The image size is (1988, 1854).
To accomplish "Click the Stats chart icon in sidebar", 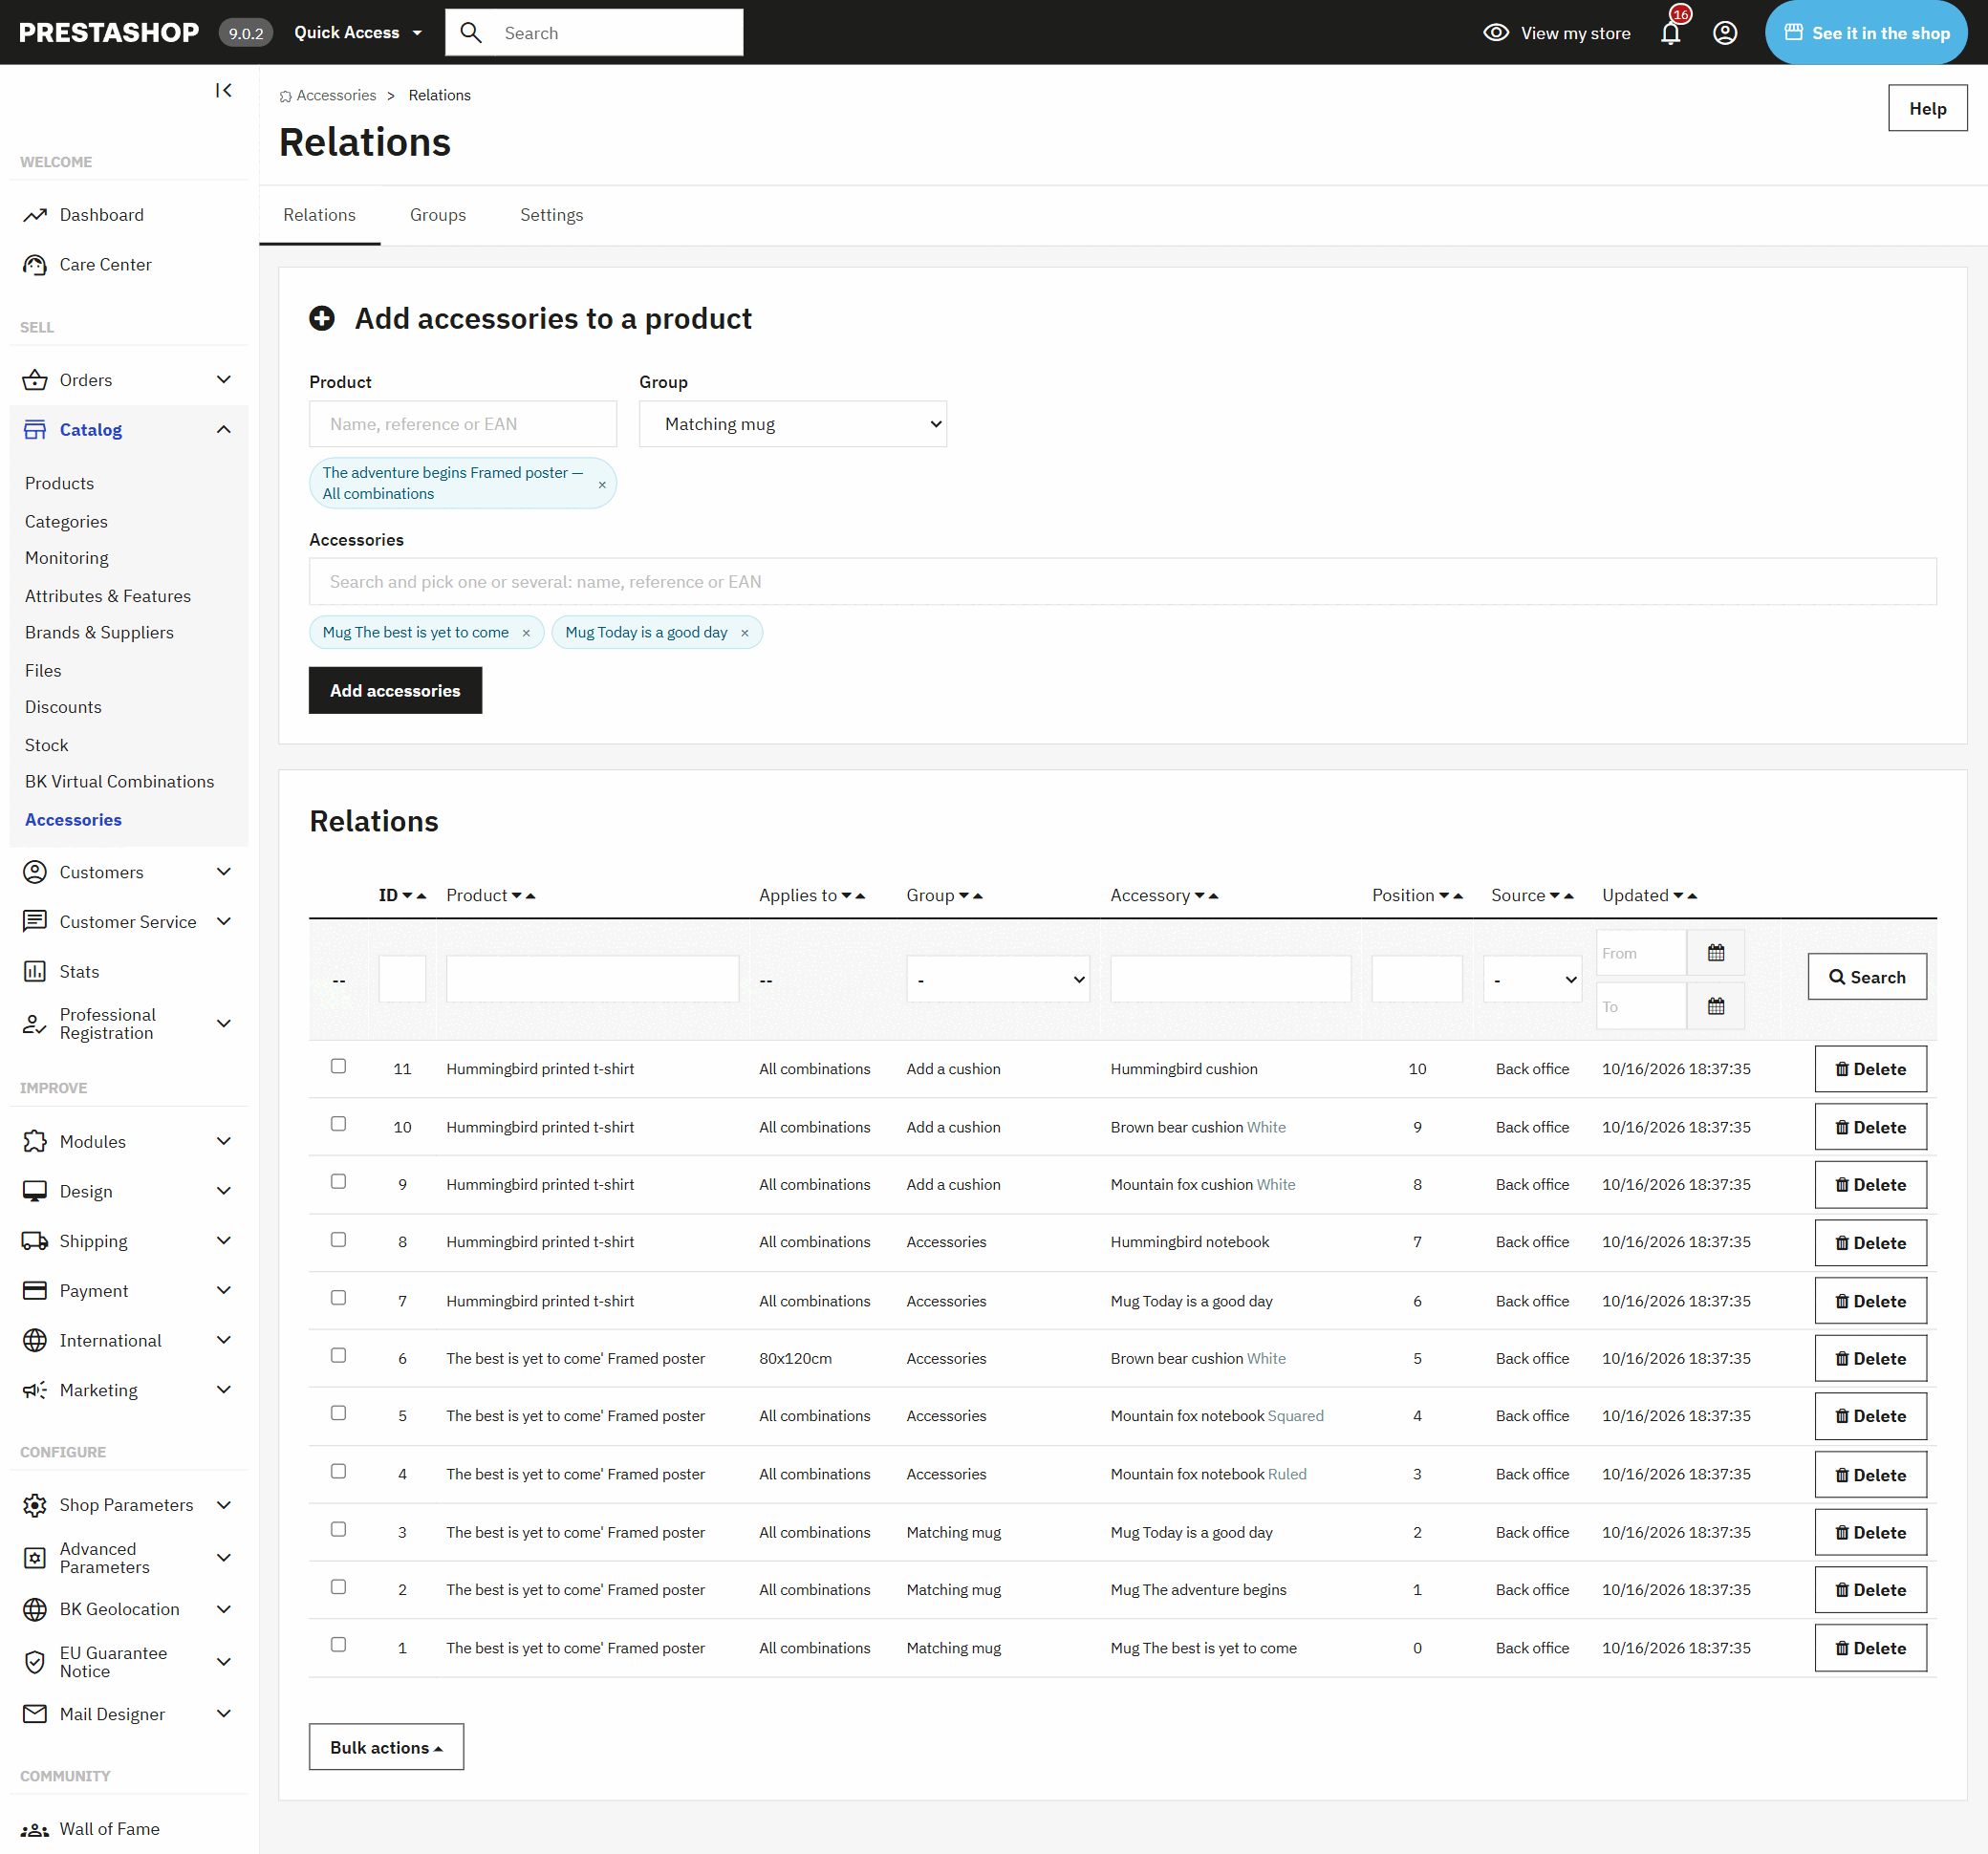I will point(35,971).
